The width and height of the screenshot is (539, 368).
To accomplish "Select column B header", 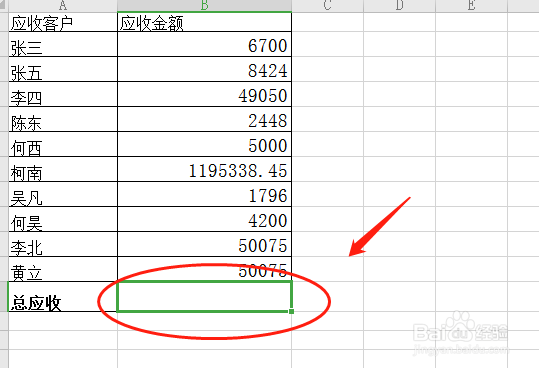I will [x=205, y=5].
